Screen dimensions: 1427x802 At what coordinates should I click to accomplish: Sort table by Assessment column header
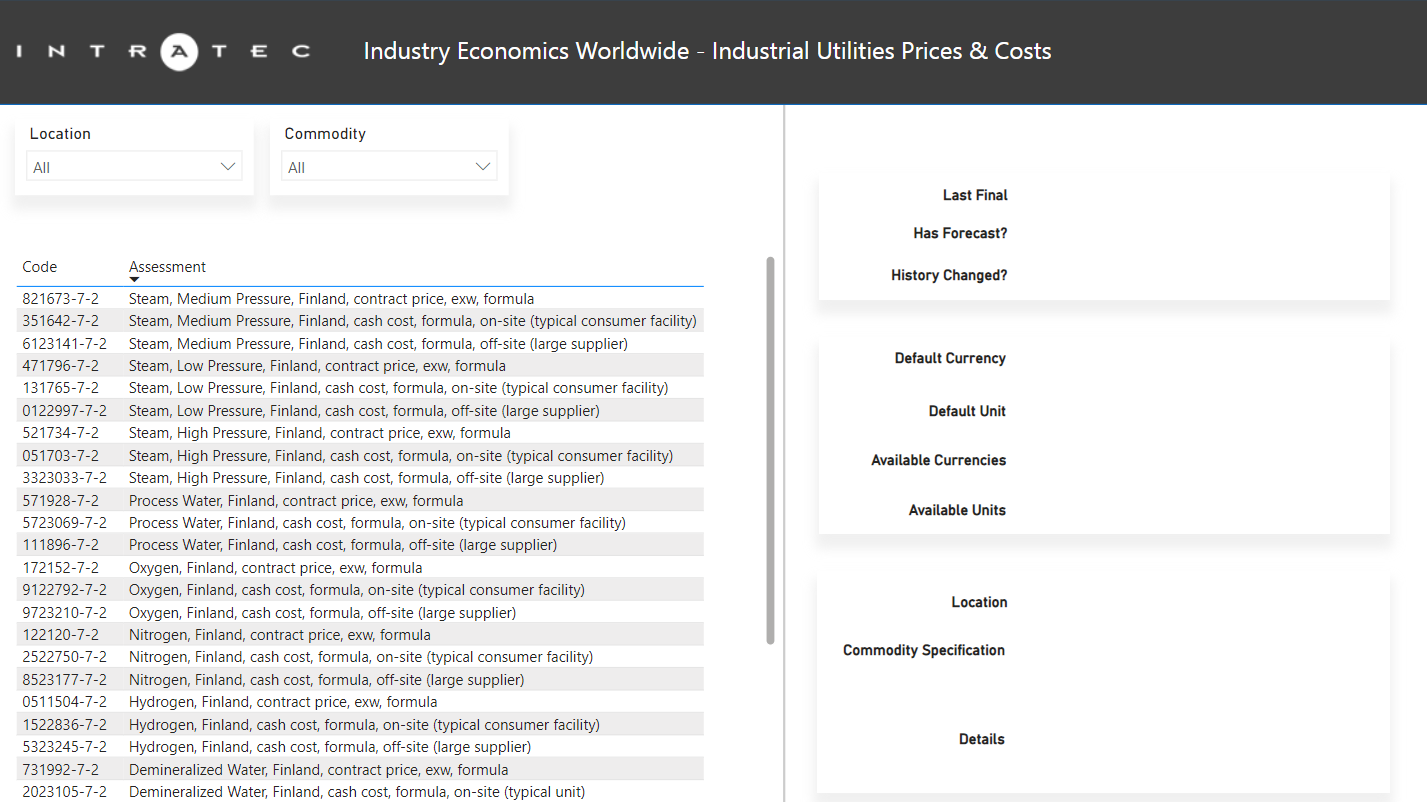pos(167,267)
